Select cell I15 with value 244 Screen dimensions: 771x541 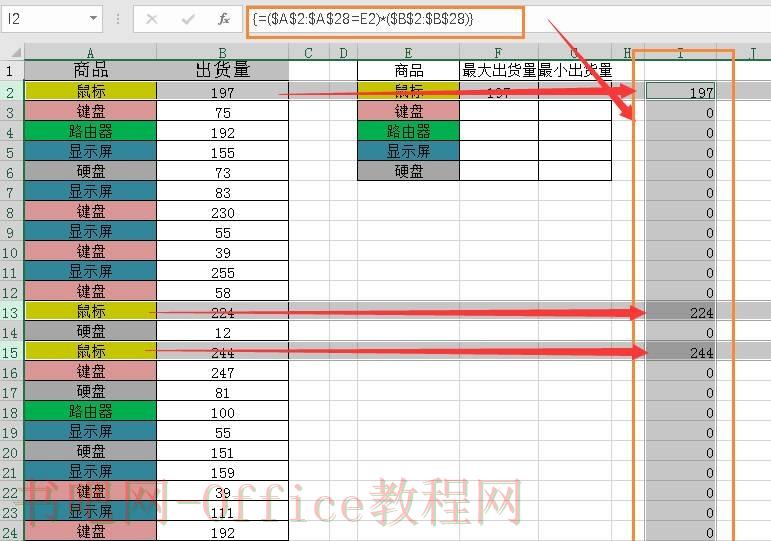[680, 353]
